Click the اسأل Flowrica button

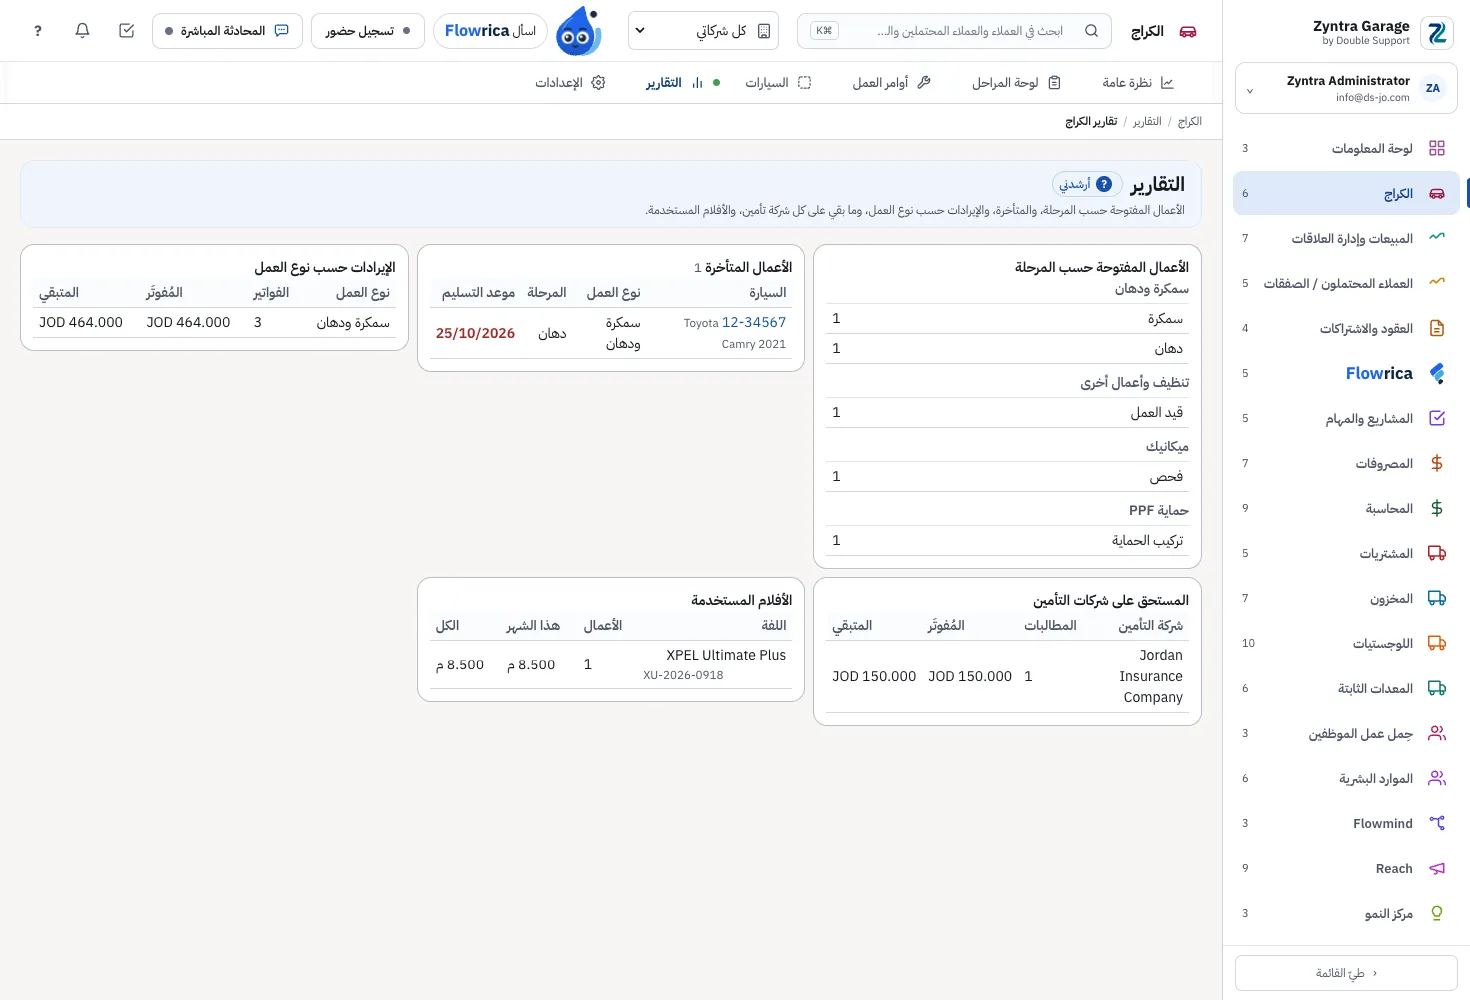click(490, 31)
